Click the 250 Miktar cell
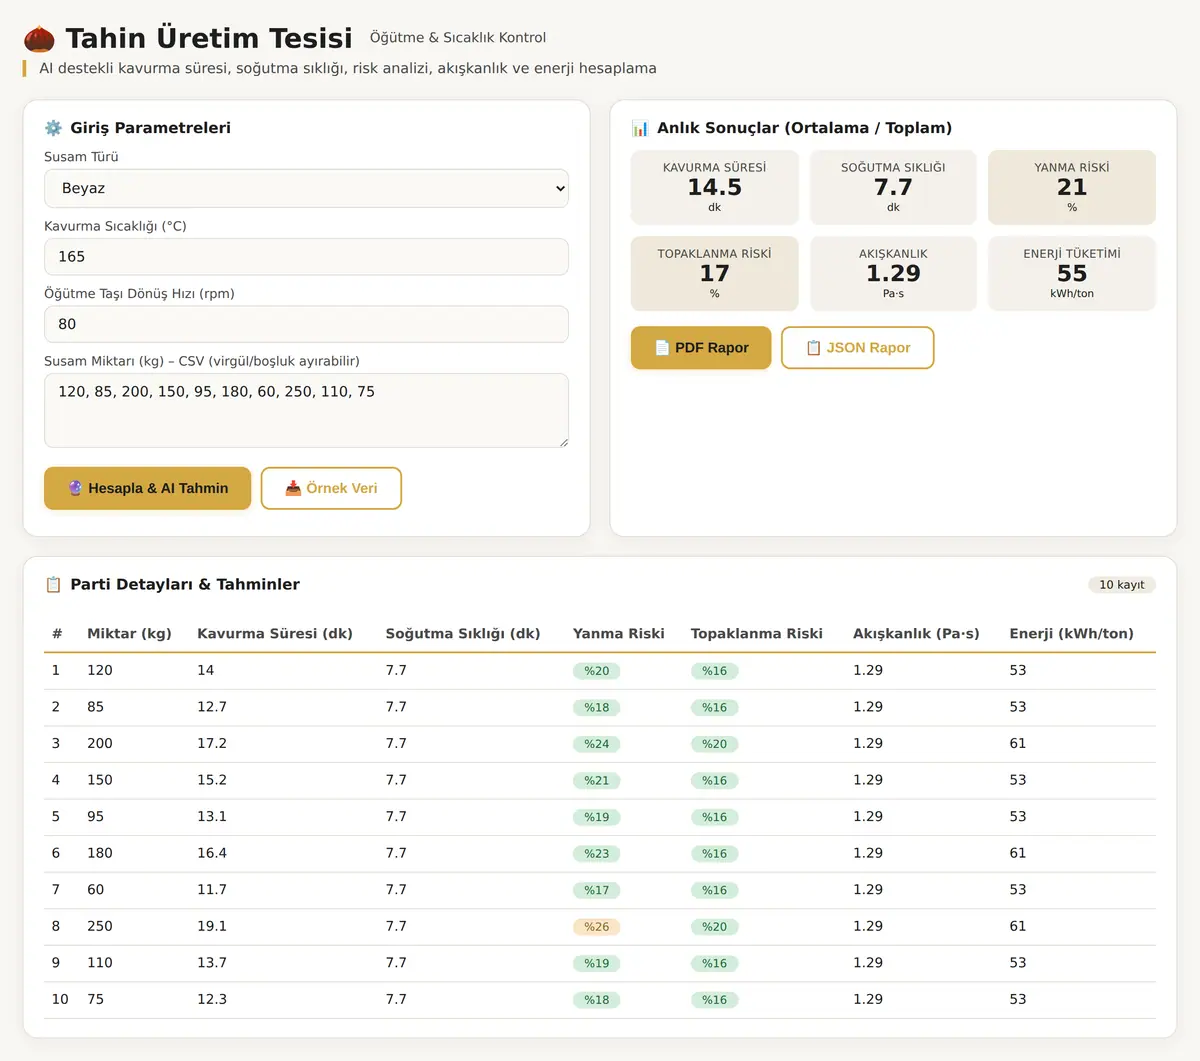1200x1061 pixels. point(100,927)
